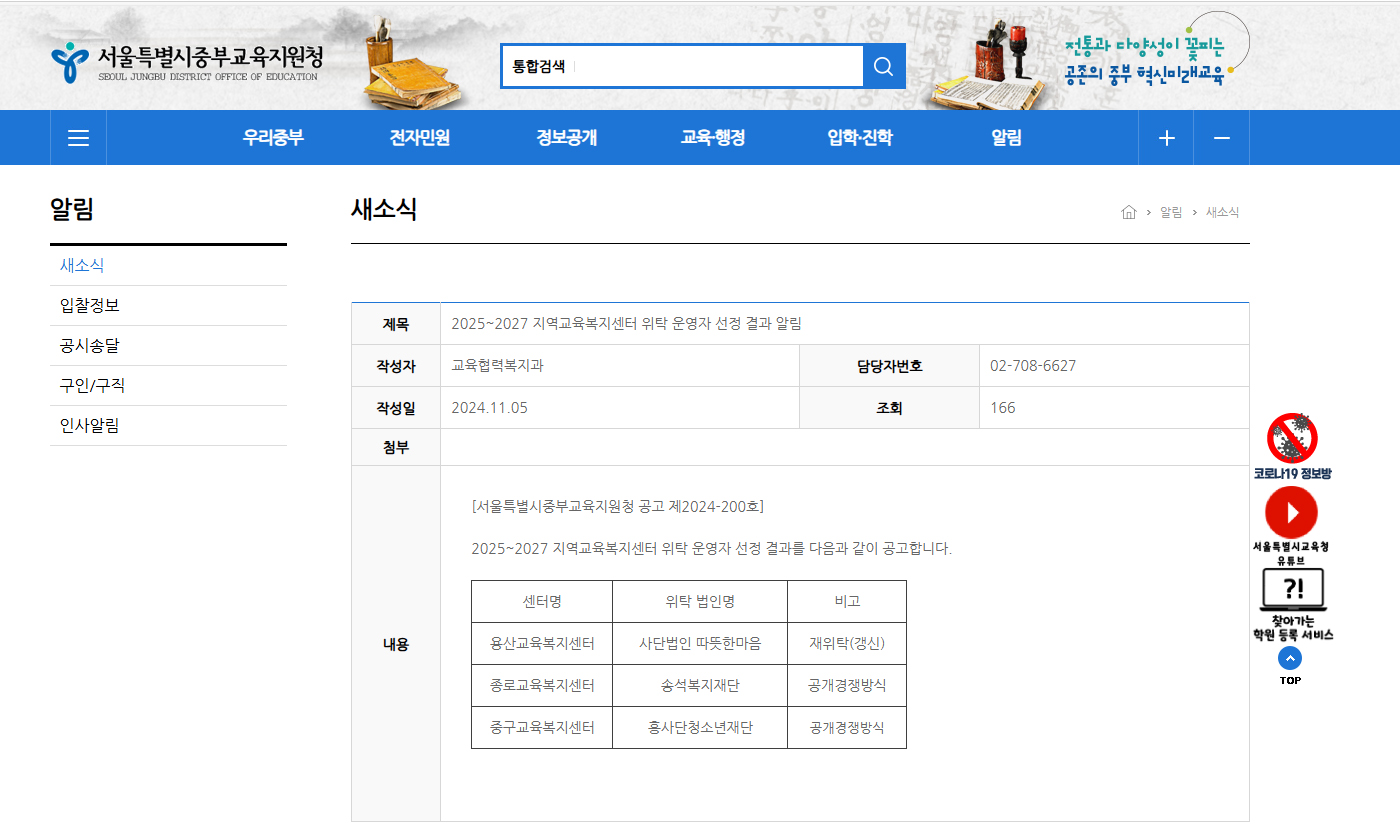
Task: Click the 제목 row label
Action: (396, 324)
